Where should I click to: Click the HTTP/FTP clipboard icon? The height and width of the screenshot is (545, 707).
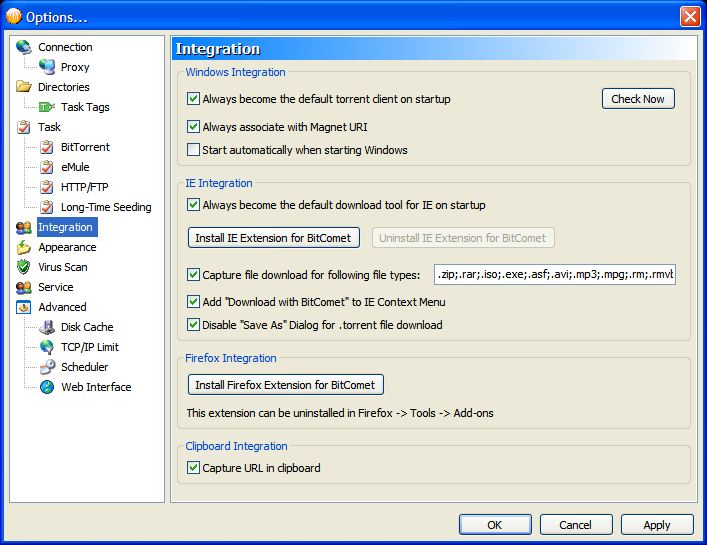[46, 187]
